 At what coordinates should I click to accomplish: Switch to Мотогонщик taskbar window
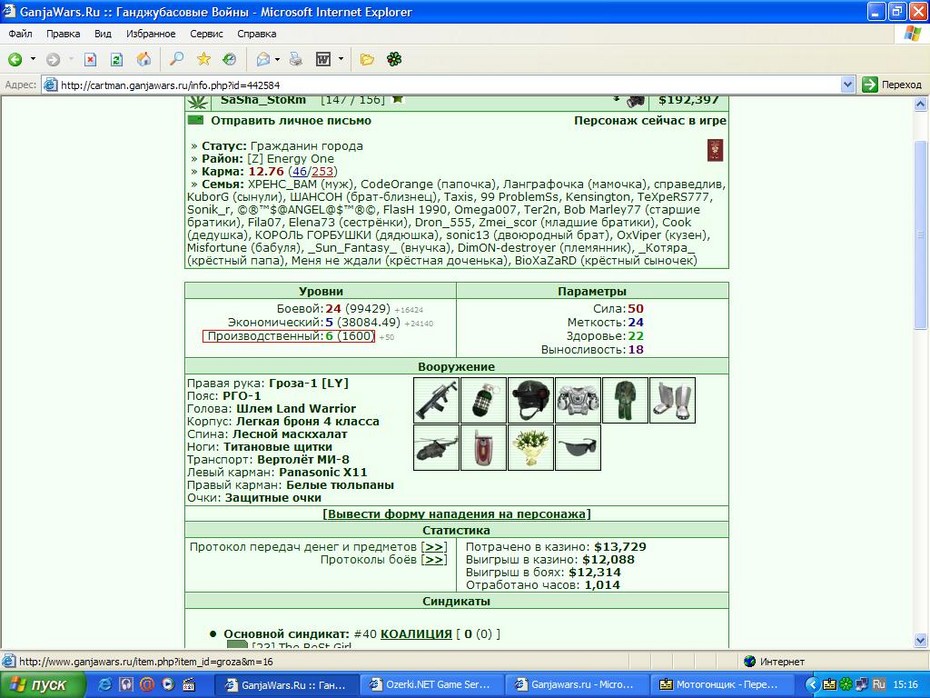(722, 684)
